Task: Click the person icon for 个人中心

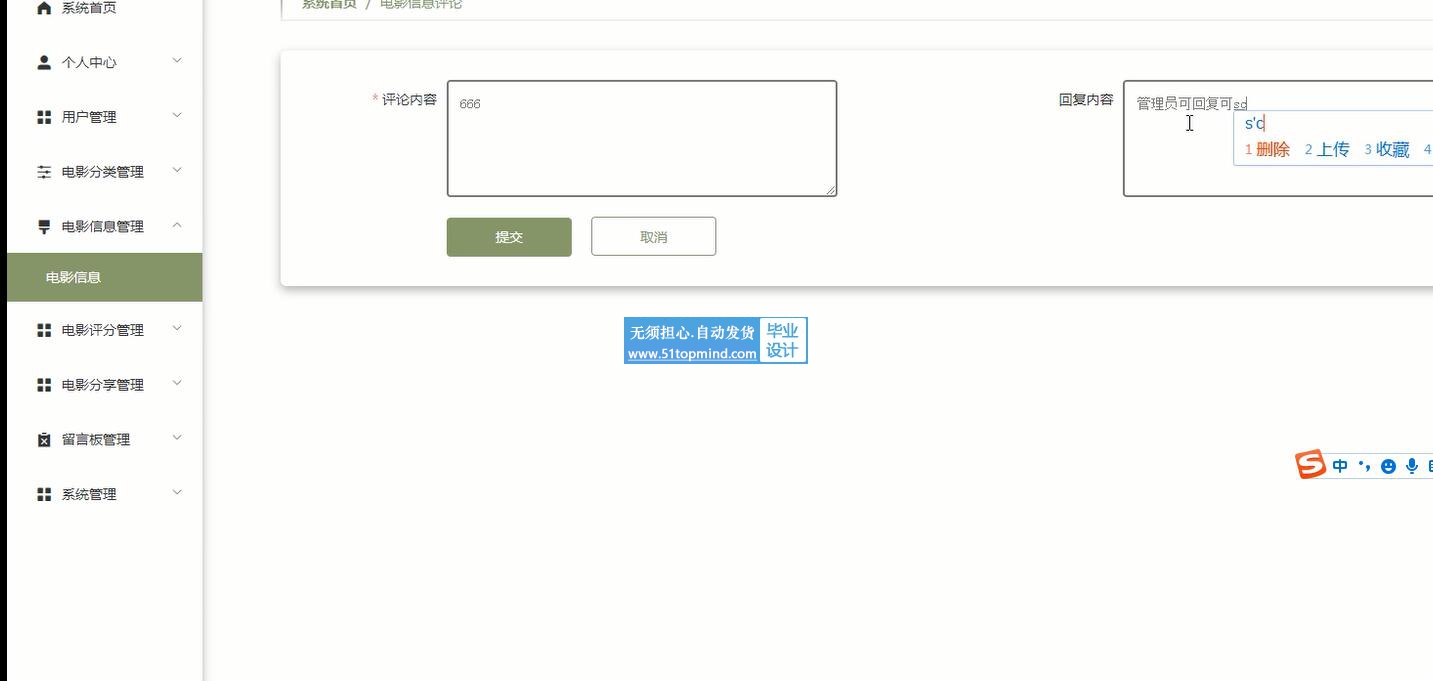Action: coord(44,62)
